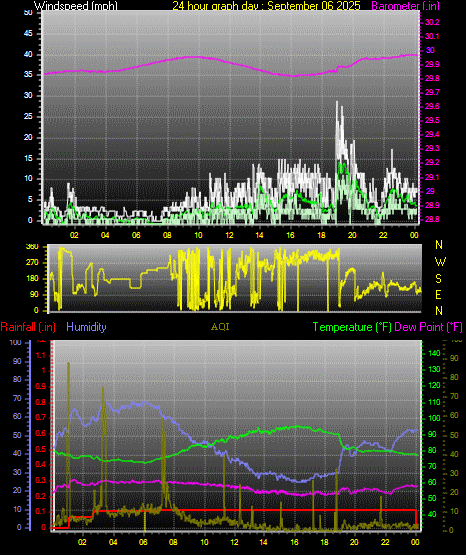Click the '29.8' barometer axis value
Viewport: 466px width, 555px height.
click(x=432, y=79)
